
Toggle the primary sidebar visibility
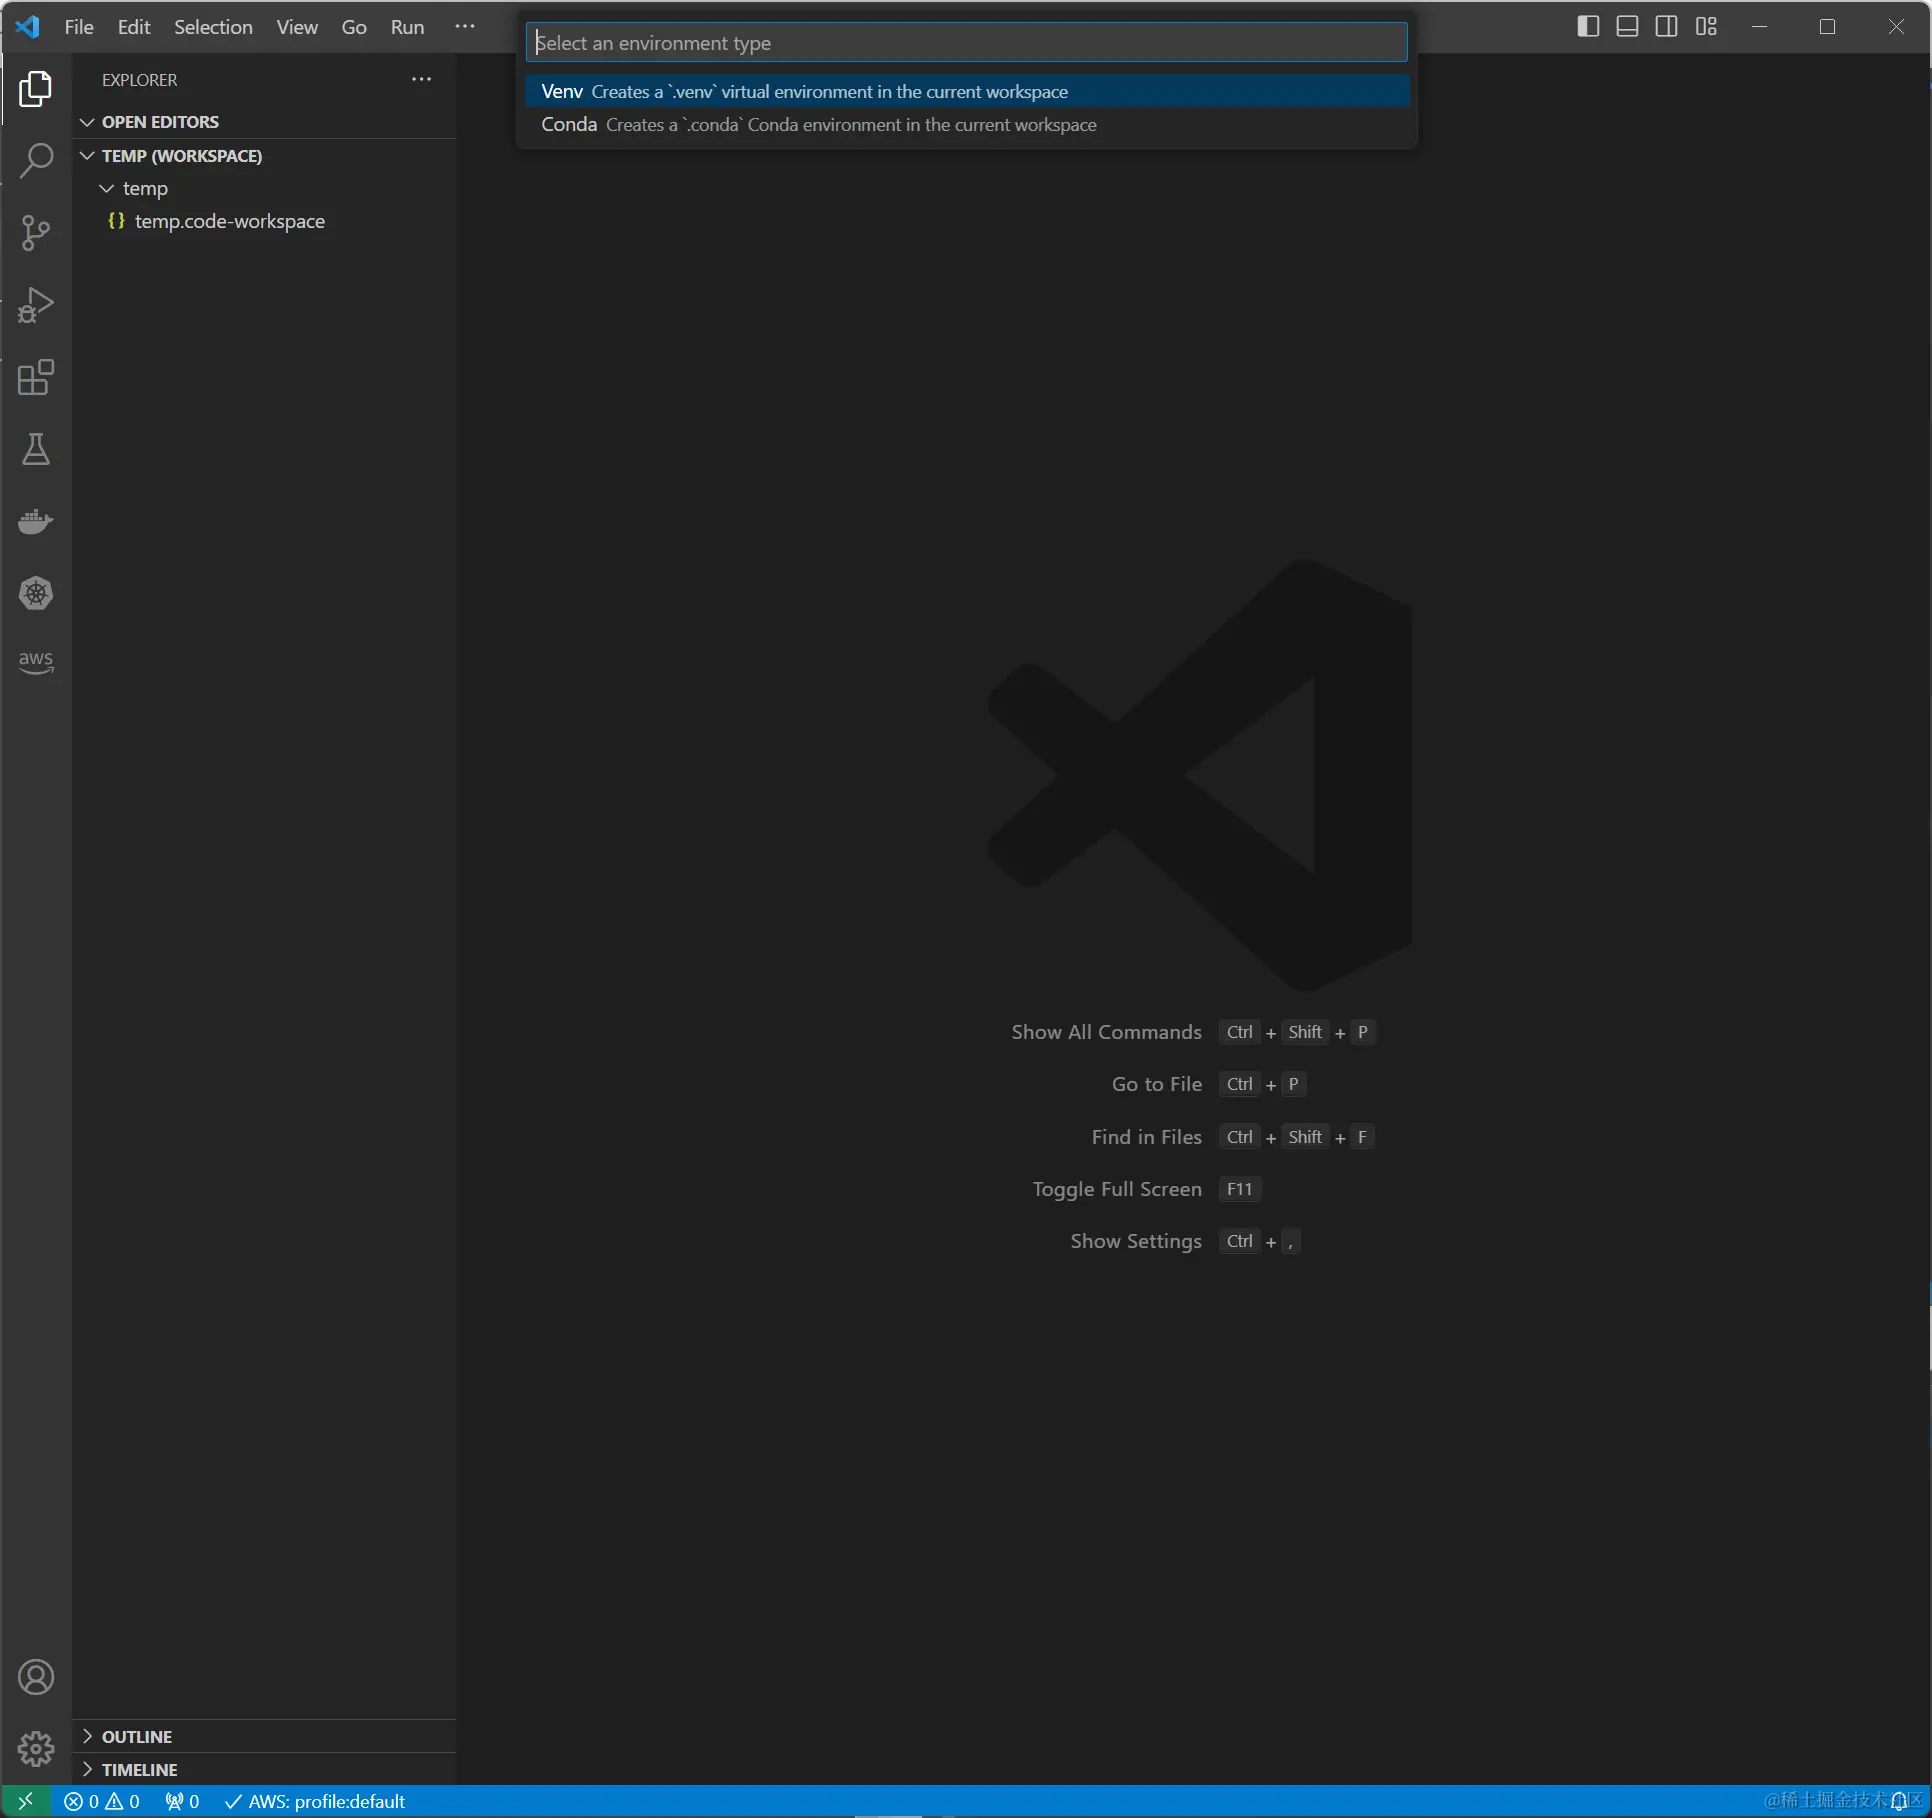[x=1586, y=27]
